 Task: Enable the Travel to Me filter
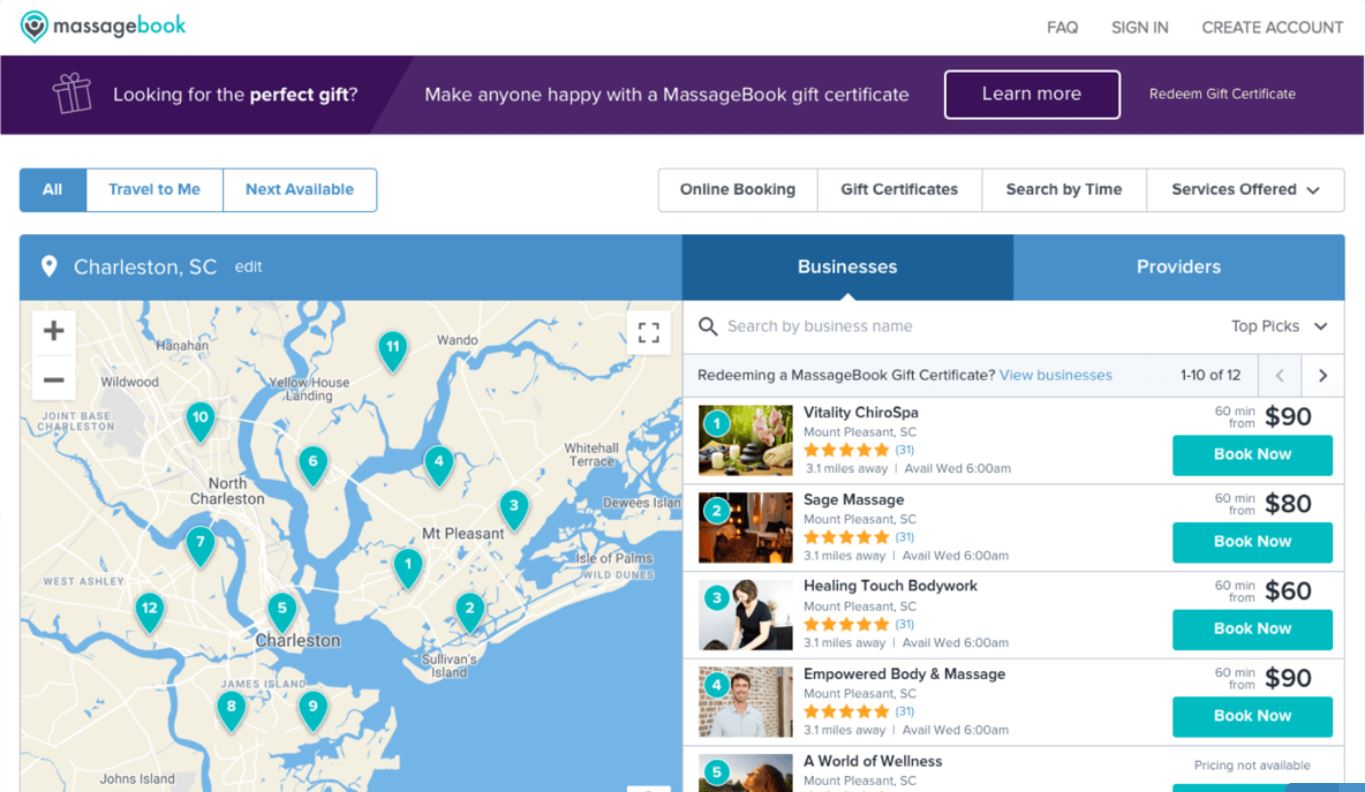coord(154,190)
